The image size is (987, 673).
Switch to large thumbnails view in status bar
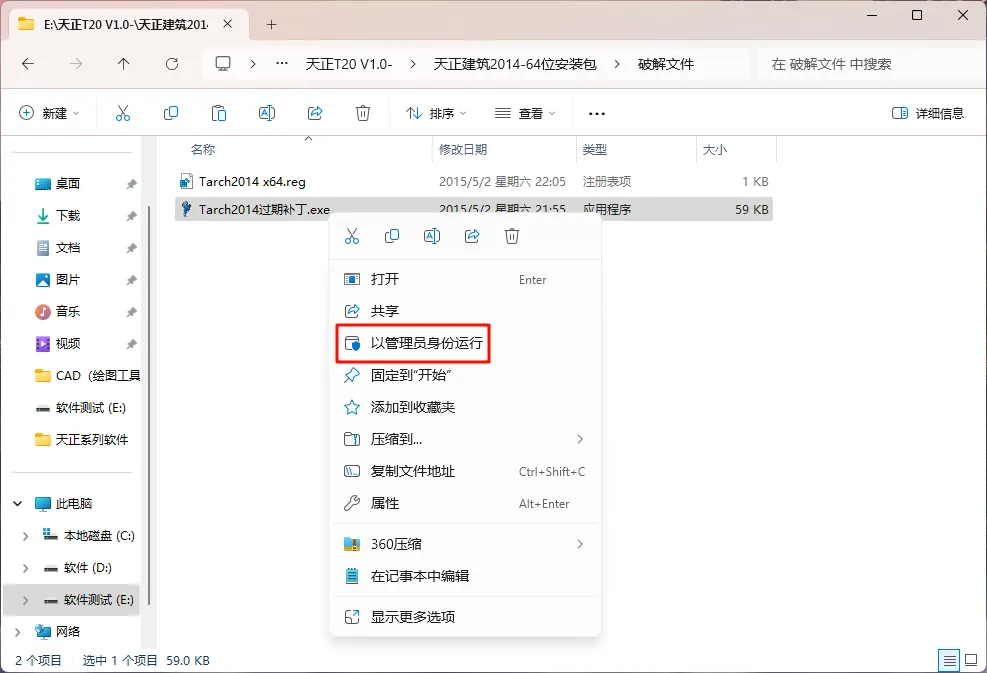971,660
